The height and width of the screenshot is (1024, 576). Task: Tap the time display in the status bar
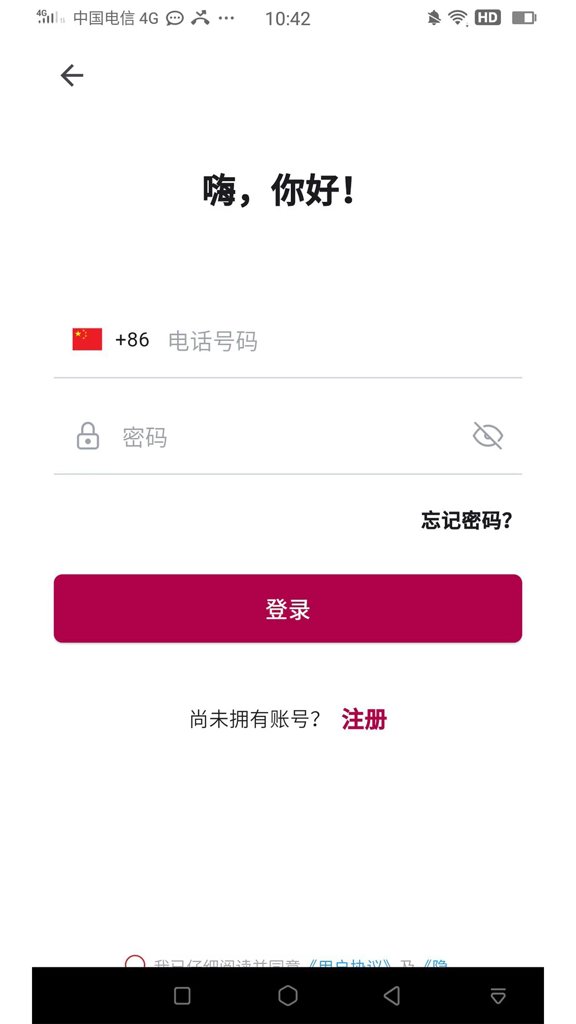(288, 18)
